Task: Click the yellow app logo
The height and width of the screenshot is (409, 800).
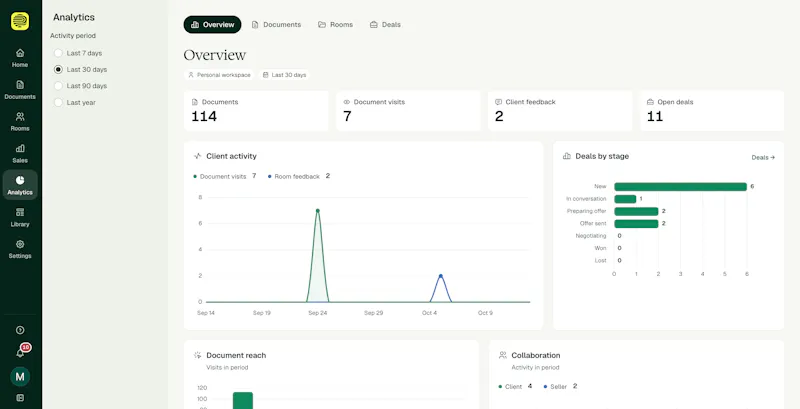Action: pyautogui.click(x=20, y=21)
